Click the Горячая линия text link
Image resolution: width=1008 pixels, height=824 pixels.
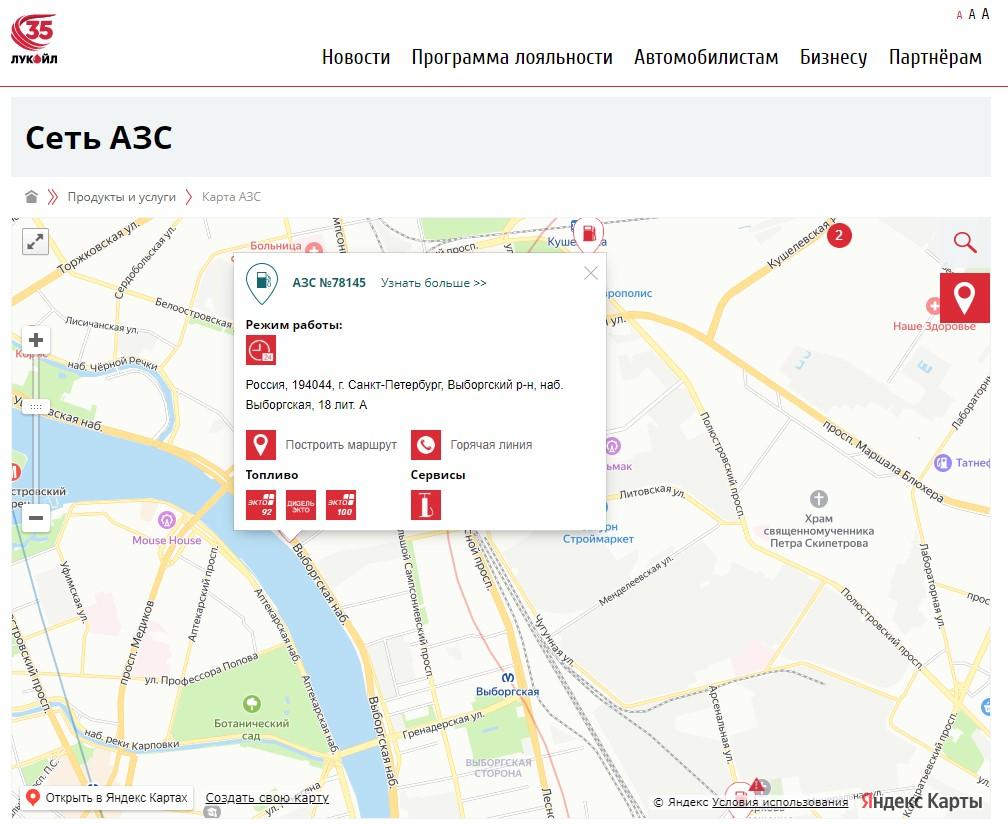pos(491,445)
